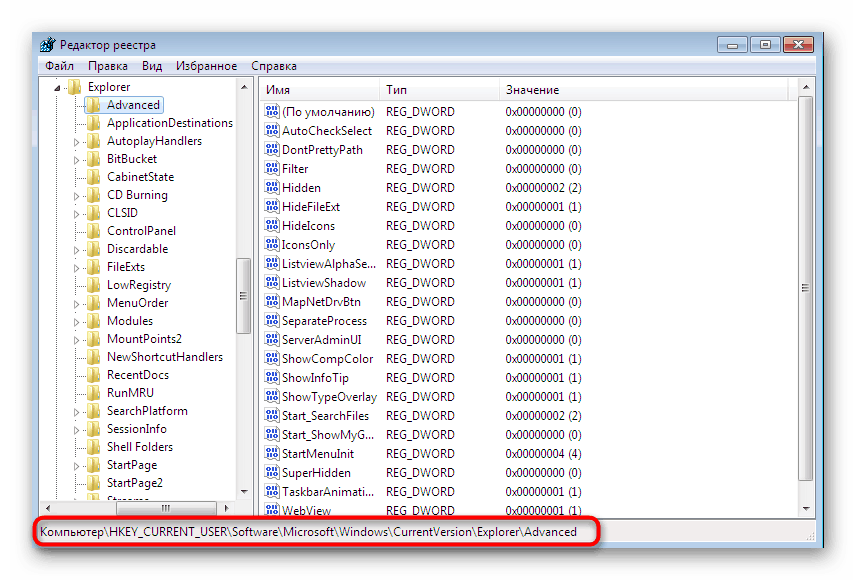856x580 pixels.
Task: Sort values by the Имя column header
Action: pos(320,90)
